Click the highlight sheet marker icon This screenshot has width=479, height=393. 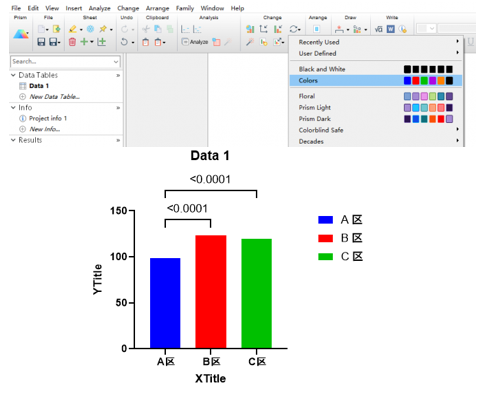73,29
